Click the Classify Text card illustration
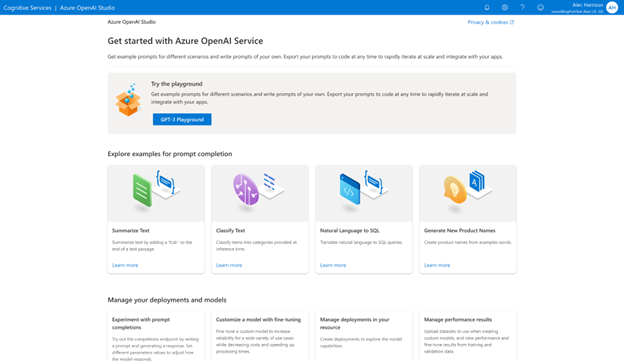This screenshot has width=624, height=361. click(x=260, y=193)
